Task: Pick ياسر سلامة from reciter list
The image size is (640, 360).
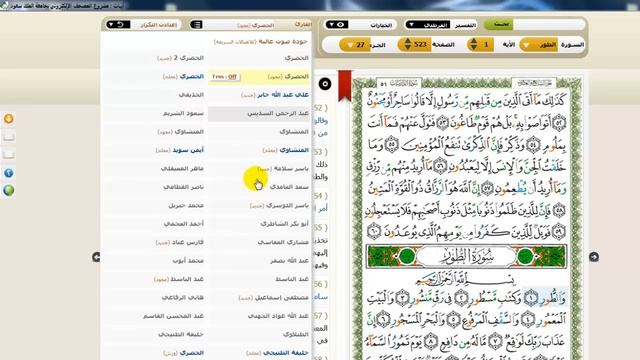Action: point(283,169)
